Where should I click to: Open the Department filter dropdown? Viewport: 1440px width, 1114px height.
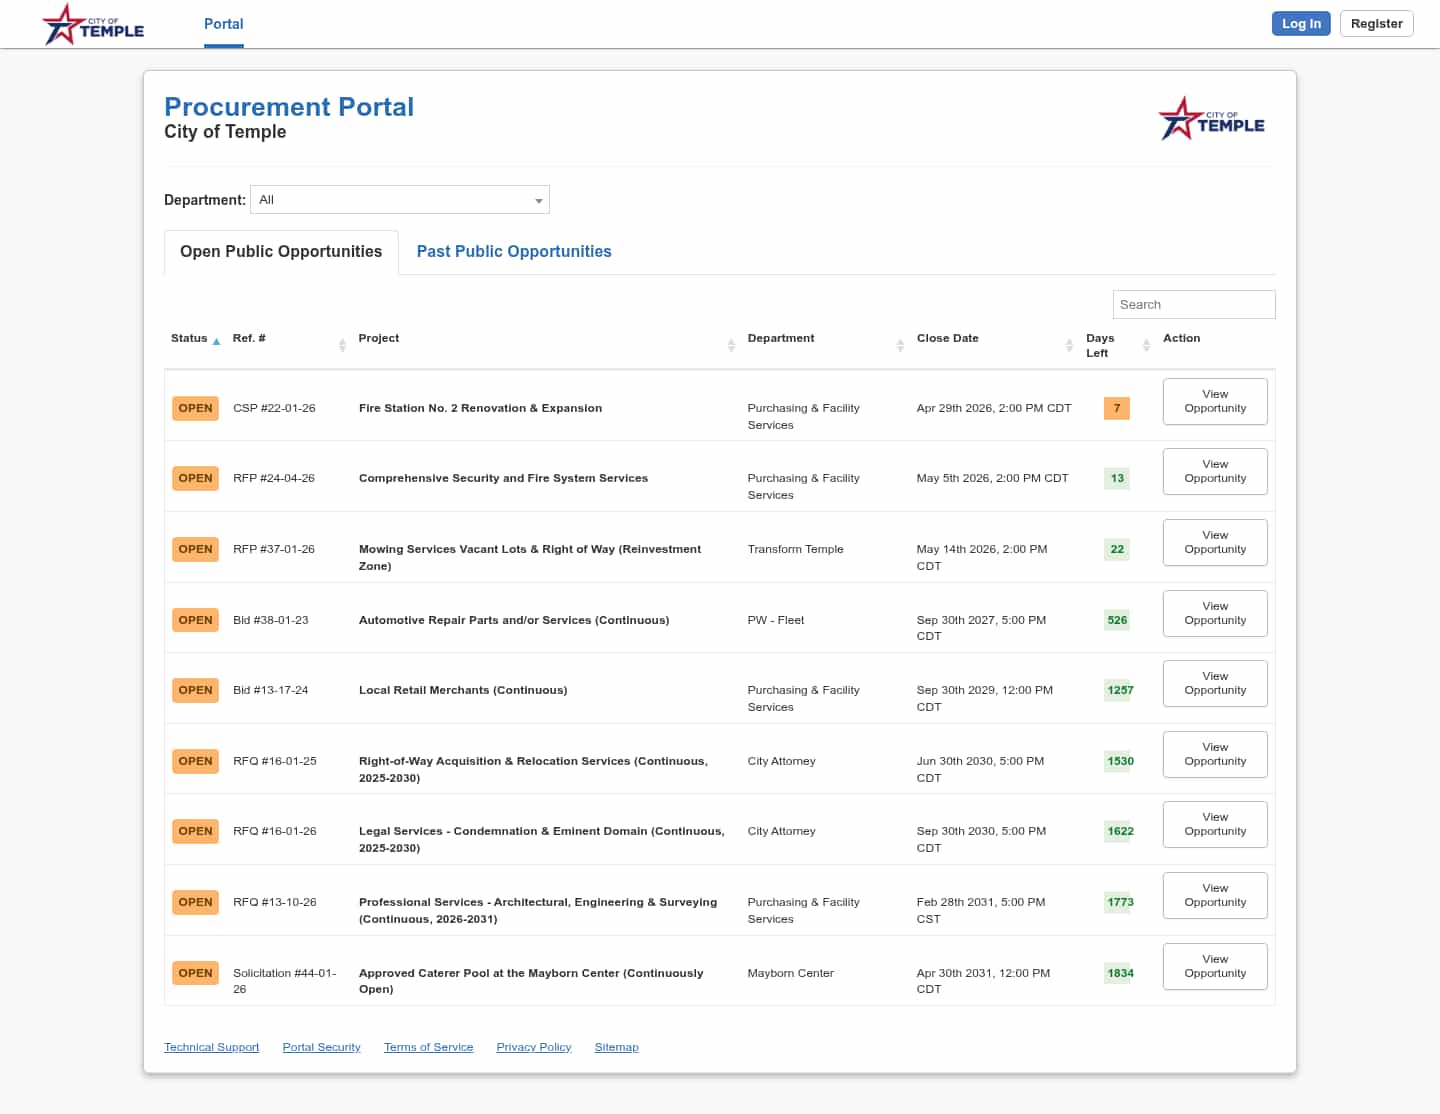[x=399, y=200]
